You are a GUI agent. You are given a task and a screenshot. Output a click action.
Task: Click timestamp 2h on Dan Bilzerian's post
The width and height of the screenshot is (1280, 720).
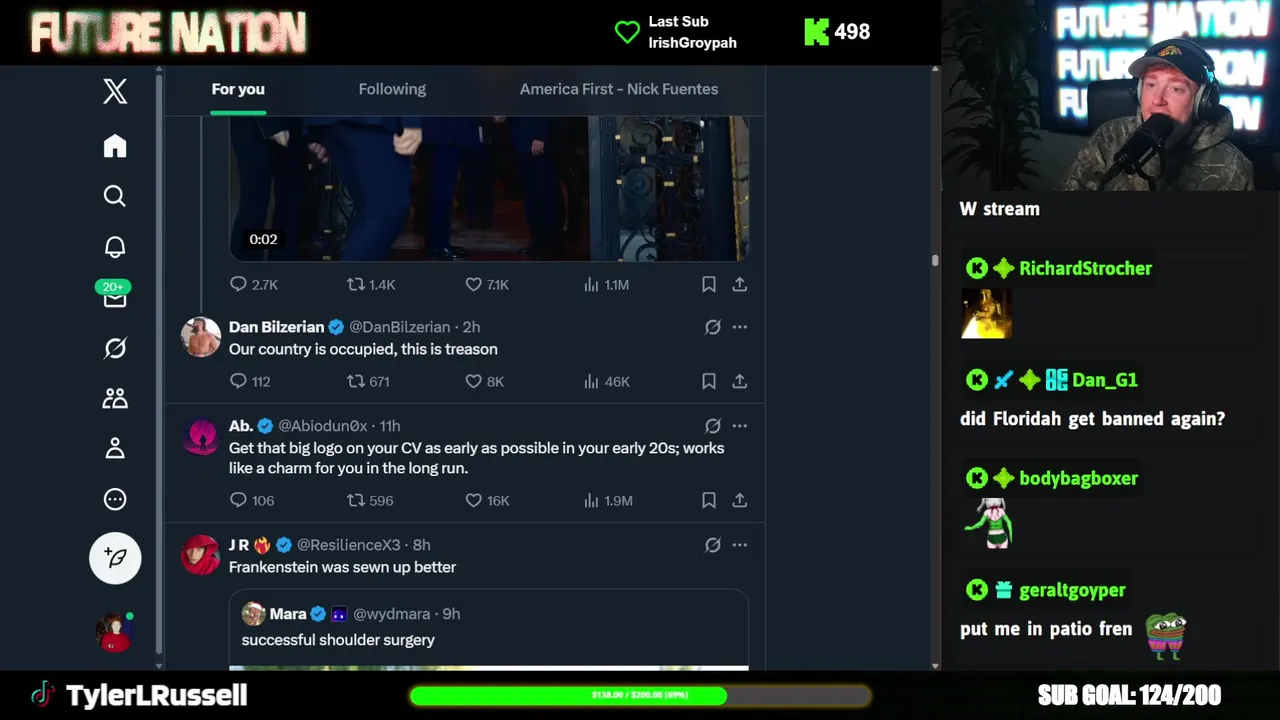[471, 327]
